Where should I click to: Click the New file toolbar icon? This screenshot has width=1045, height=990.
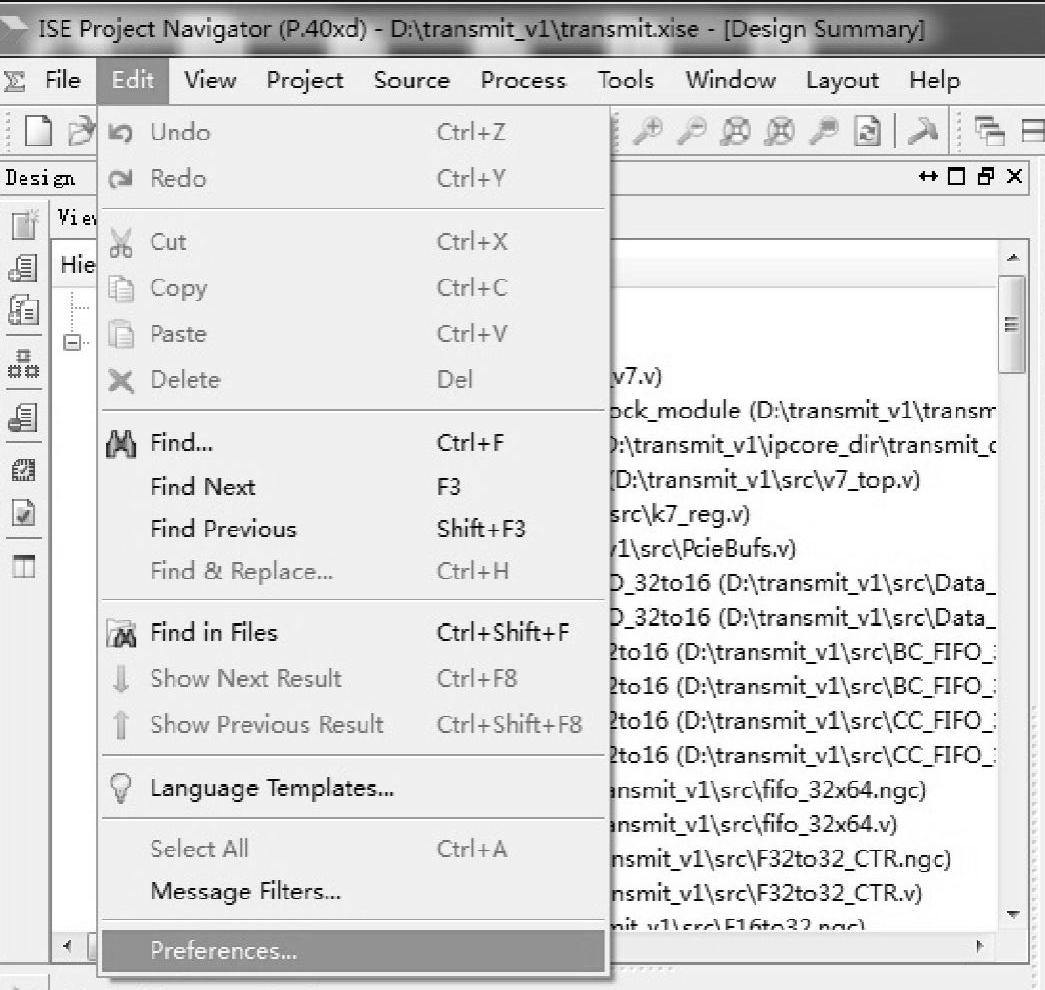[x=38, y=130]
